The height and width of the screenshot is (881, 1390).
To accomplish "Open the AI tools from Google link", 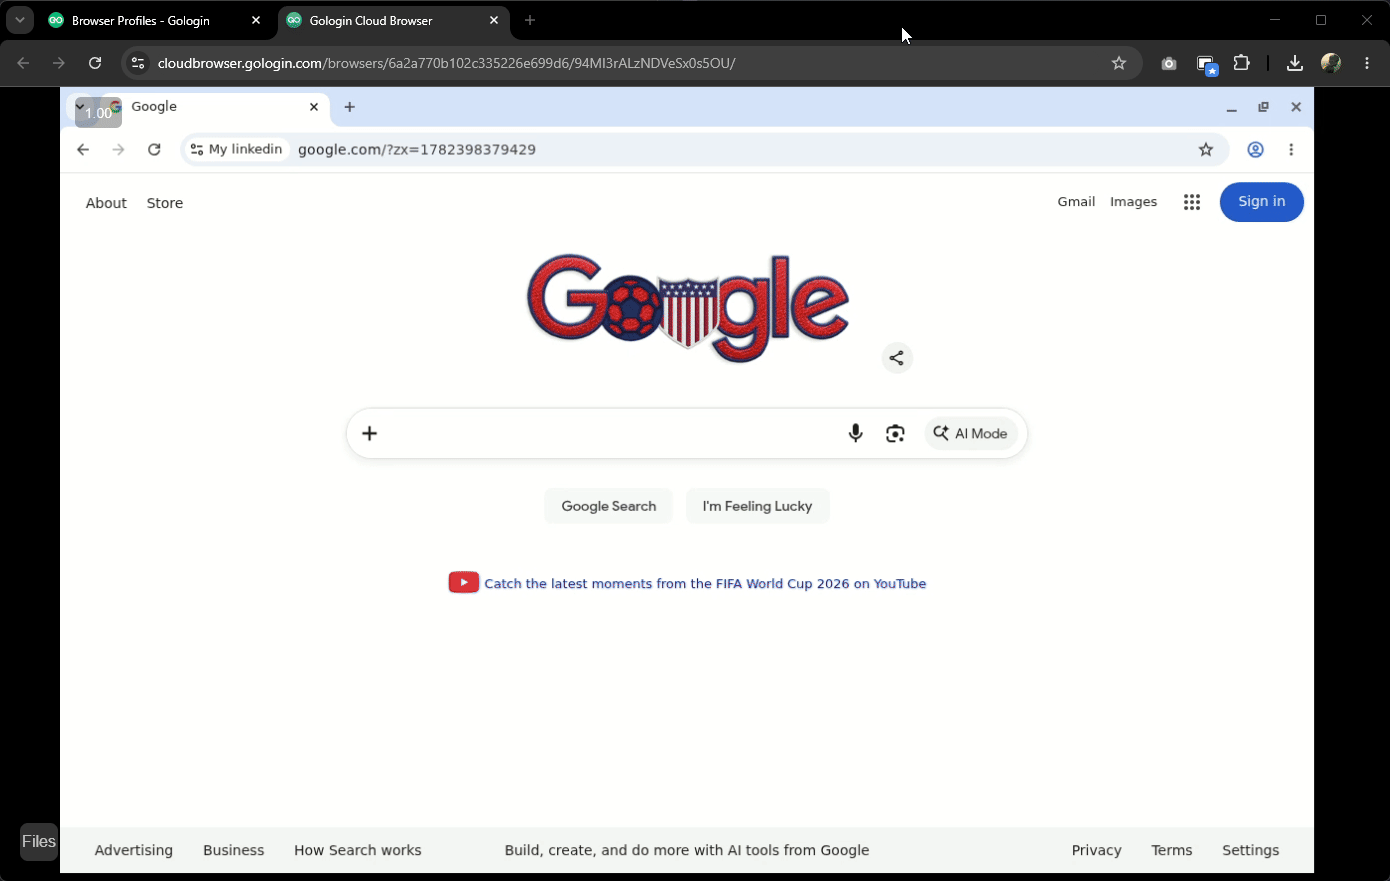I will [687, 850].
